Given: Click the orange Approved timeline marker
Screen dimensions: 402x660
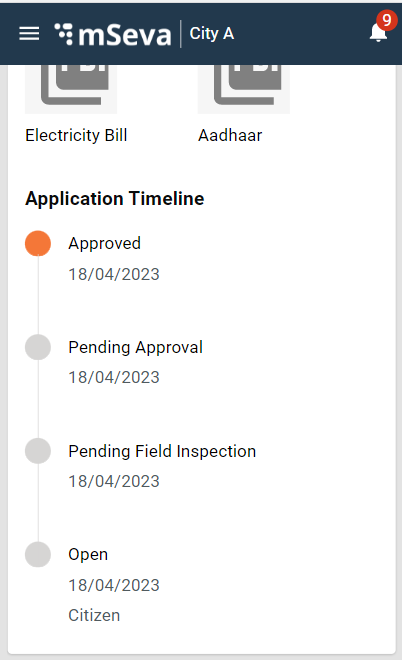Looking at the screenshot, I should (38, 243).
